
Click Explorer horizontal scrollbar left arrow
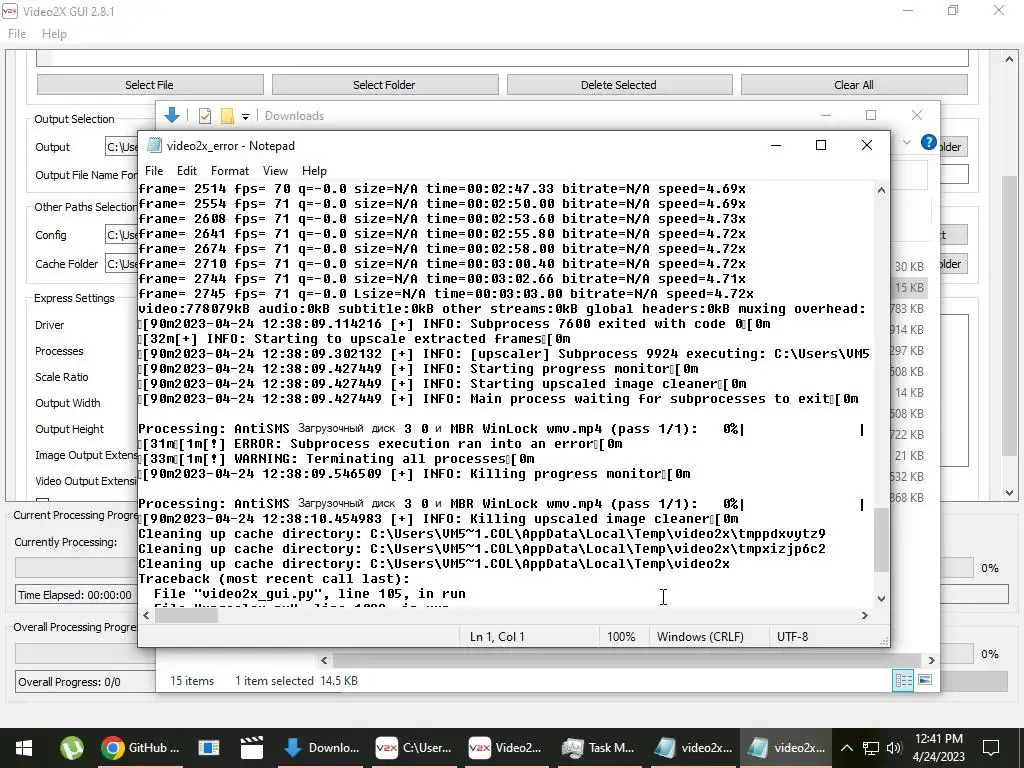[324, 660]
